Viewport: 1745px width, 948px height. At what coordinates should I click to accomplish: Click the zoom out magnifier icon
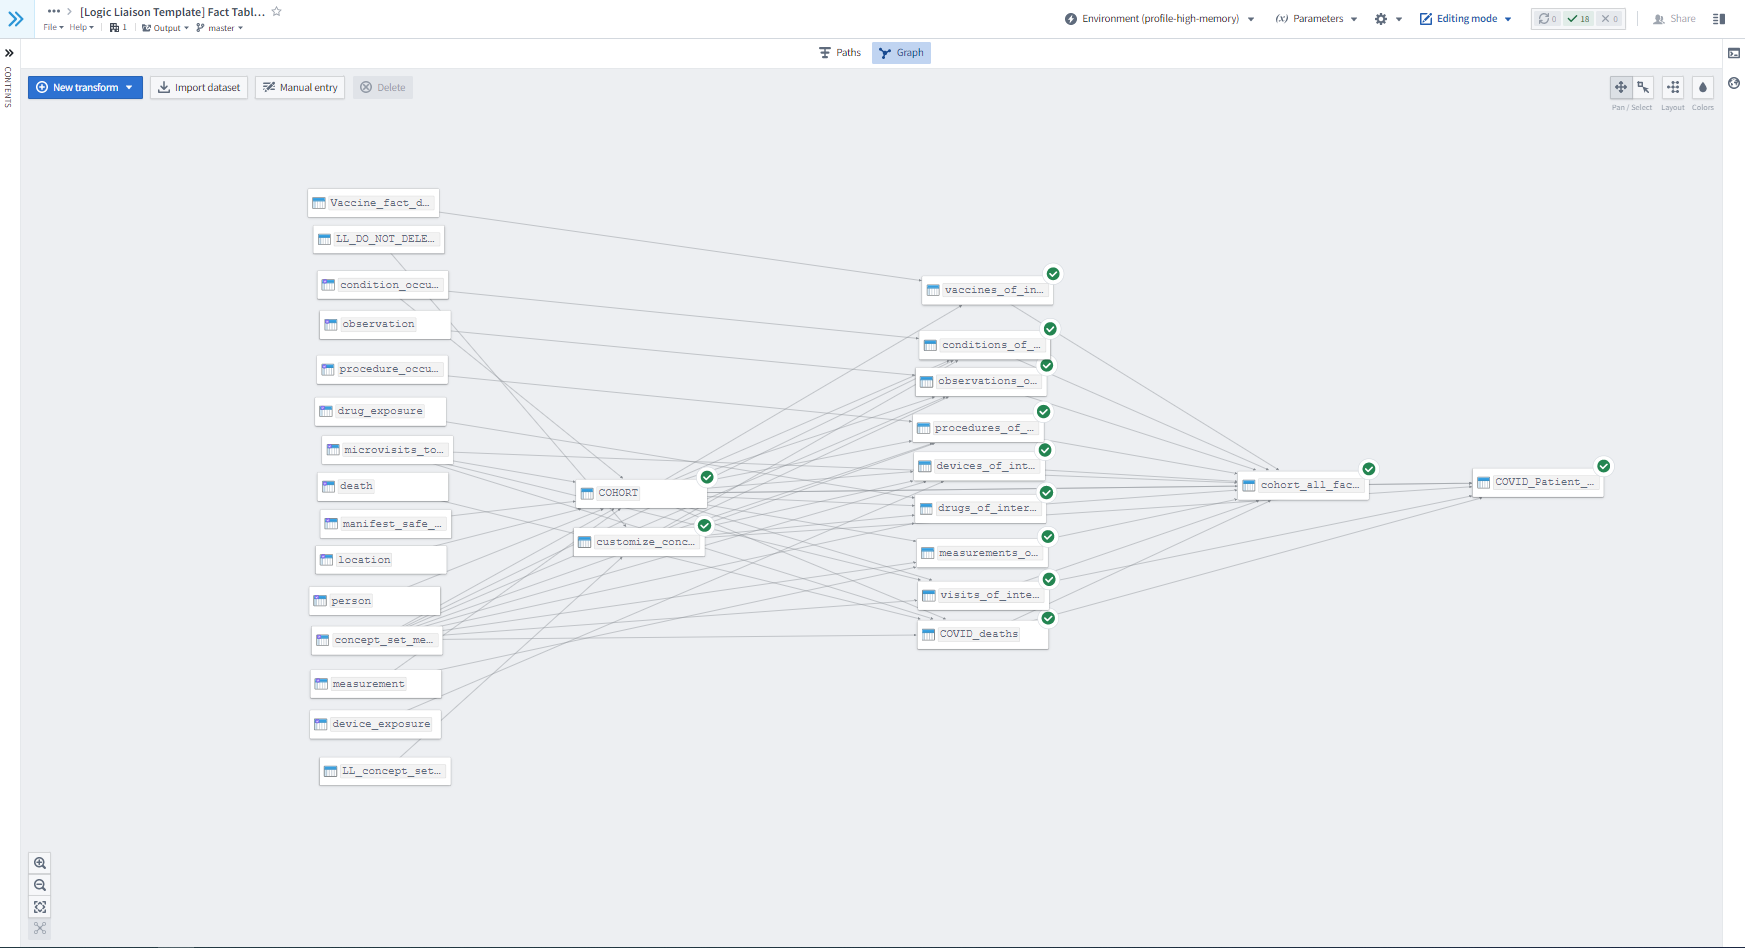click(40, 885)
